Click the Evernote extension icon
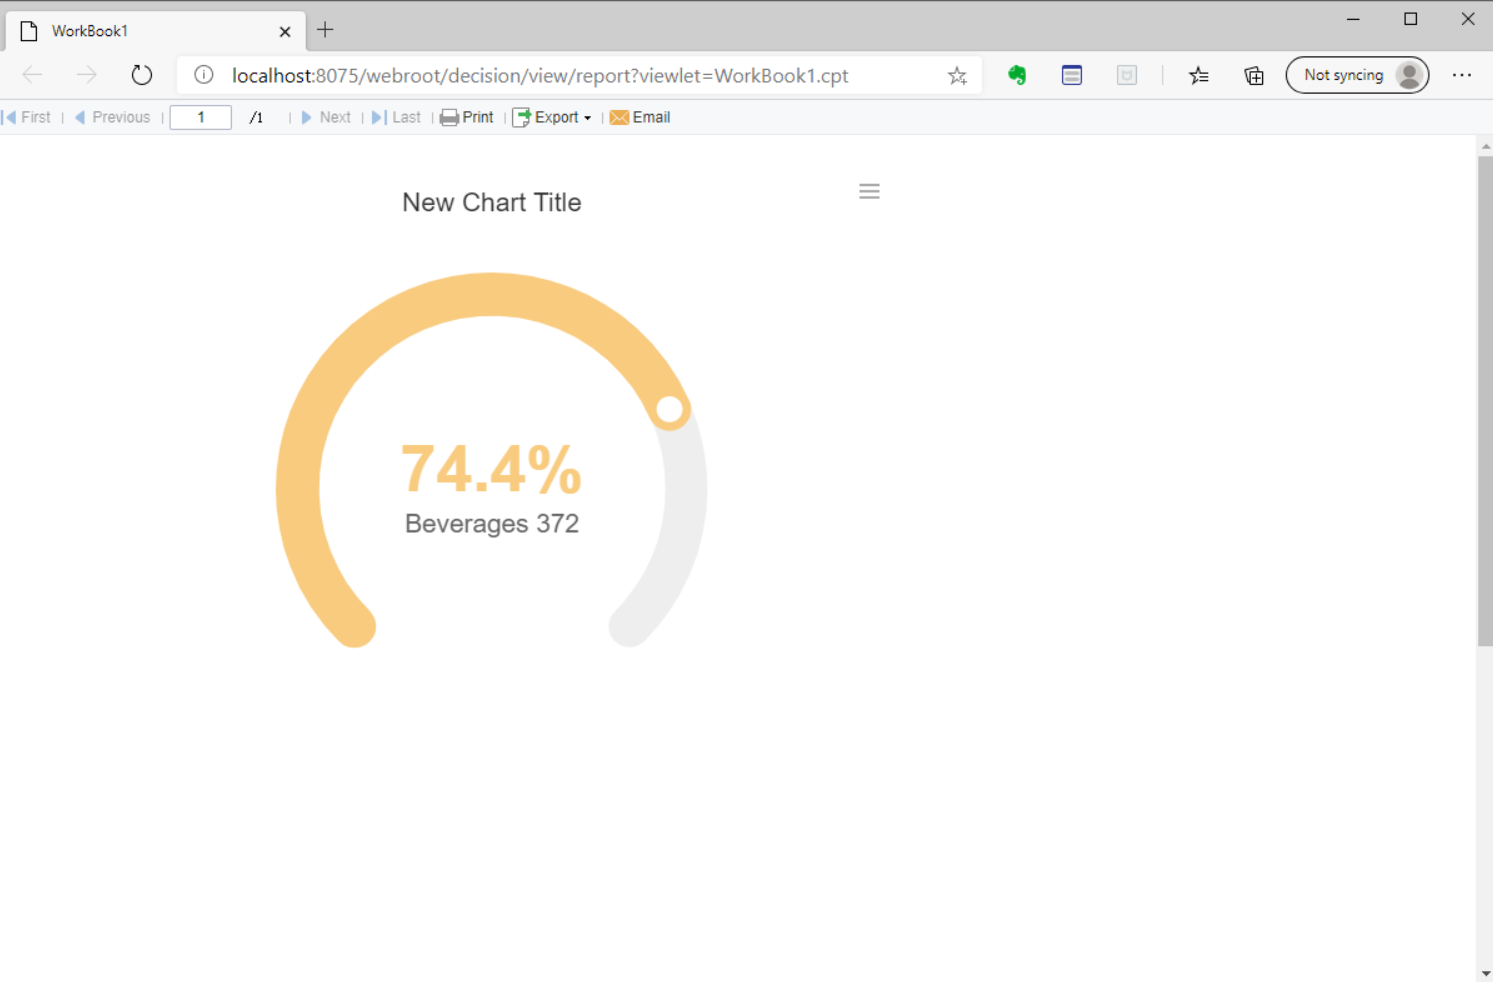 point(1016,75)
